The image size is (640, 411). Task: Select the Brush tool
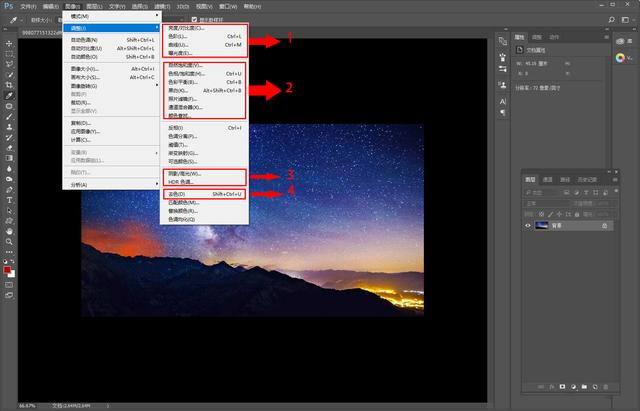pyautogui.click(x=9, y=116)
